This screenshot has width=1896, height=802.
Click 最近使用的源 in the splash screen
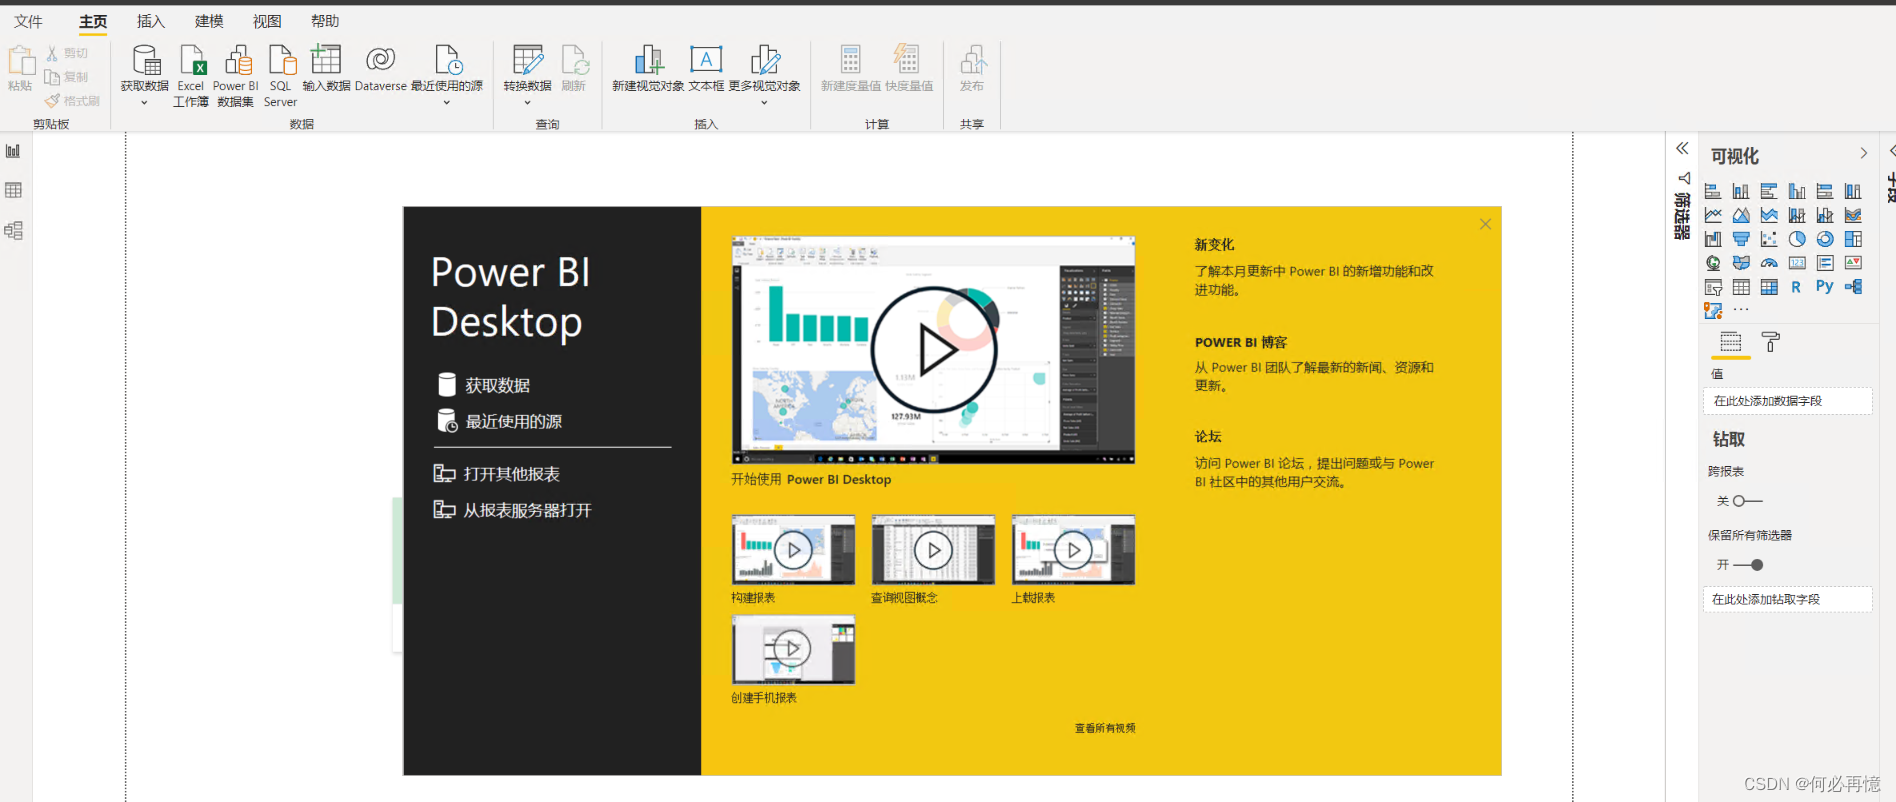click(x=499, y=421)
